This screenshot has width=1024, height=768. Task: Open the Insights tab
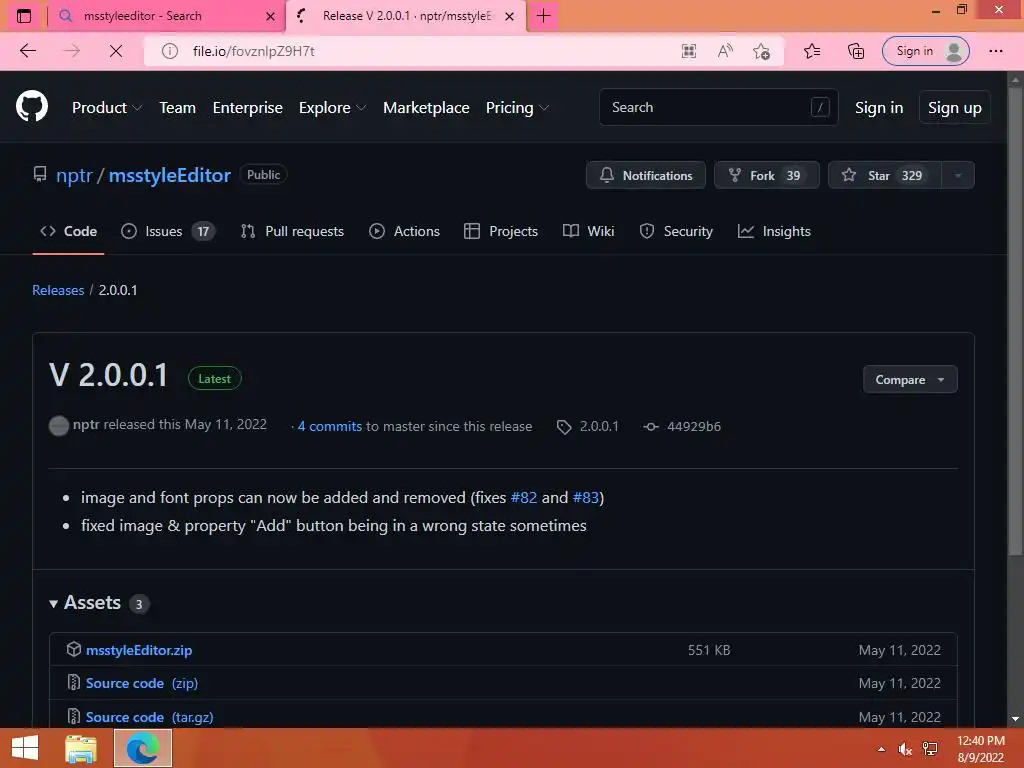point(774,231)
